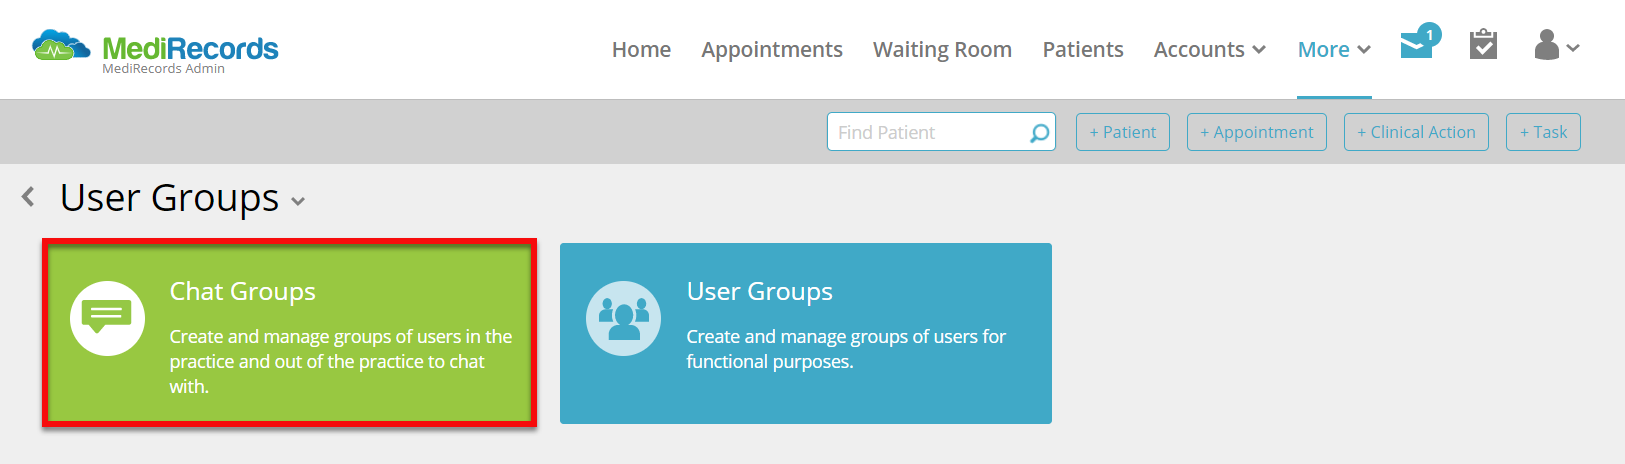Click the + Appointment button
Image resolution: width=1625 pixels, height=464 pixels.
click(1257, 132)
